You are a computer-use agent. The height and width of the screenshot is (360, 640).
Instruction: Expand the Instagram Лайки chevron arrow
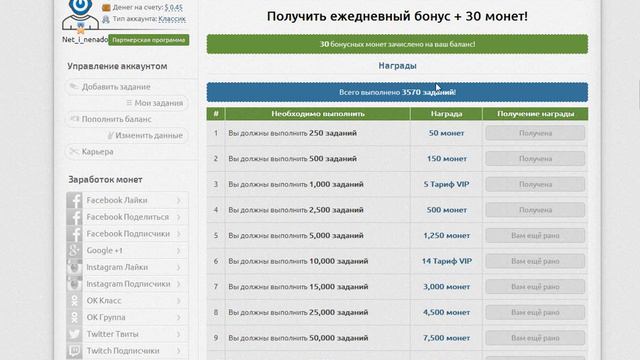click(179, 267)
